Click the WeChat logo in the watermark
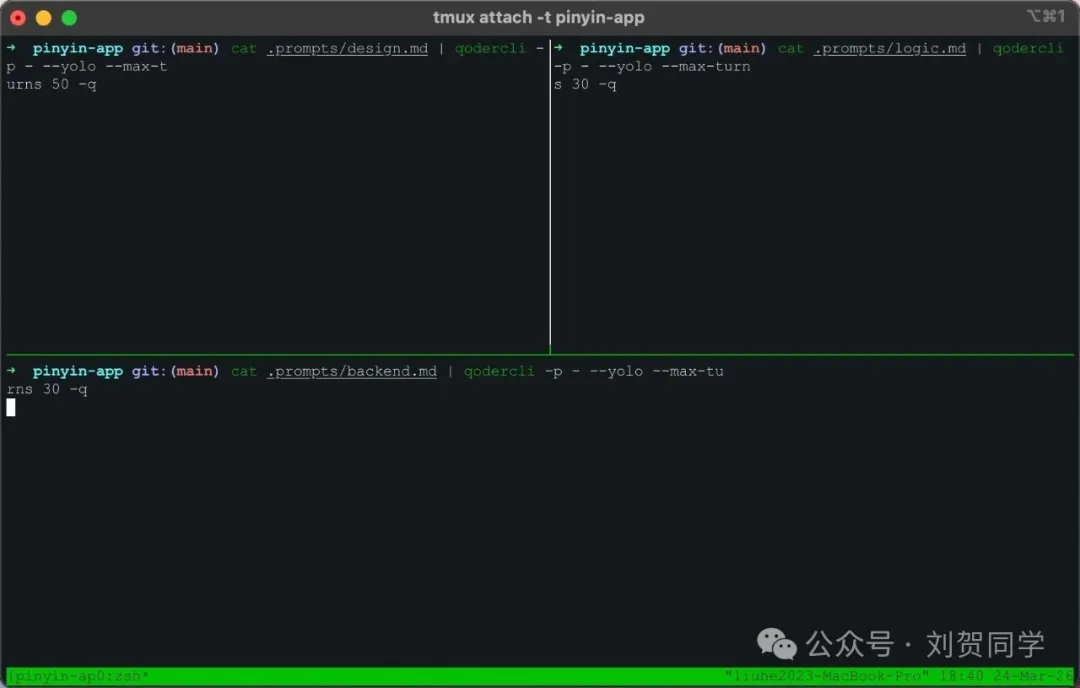 coord(777,643)
